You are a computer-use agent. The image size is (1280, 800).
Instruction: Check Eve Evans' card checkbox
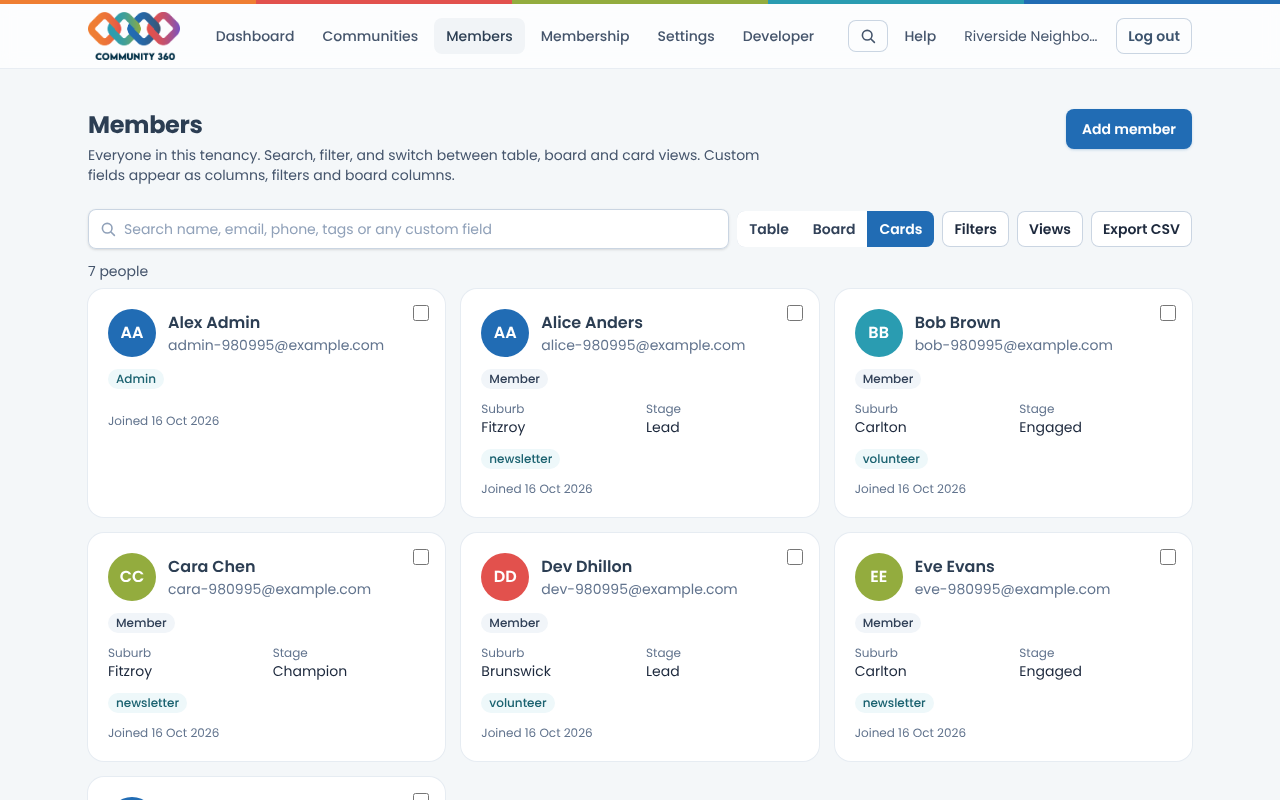pos(1168,557)
